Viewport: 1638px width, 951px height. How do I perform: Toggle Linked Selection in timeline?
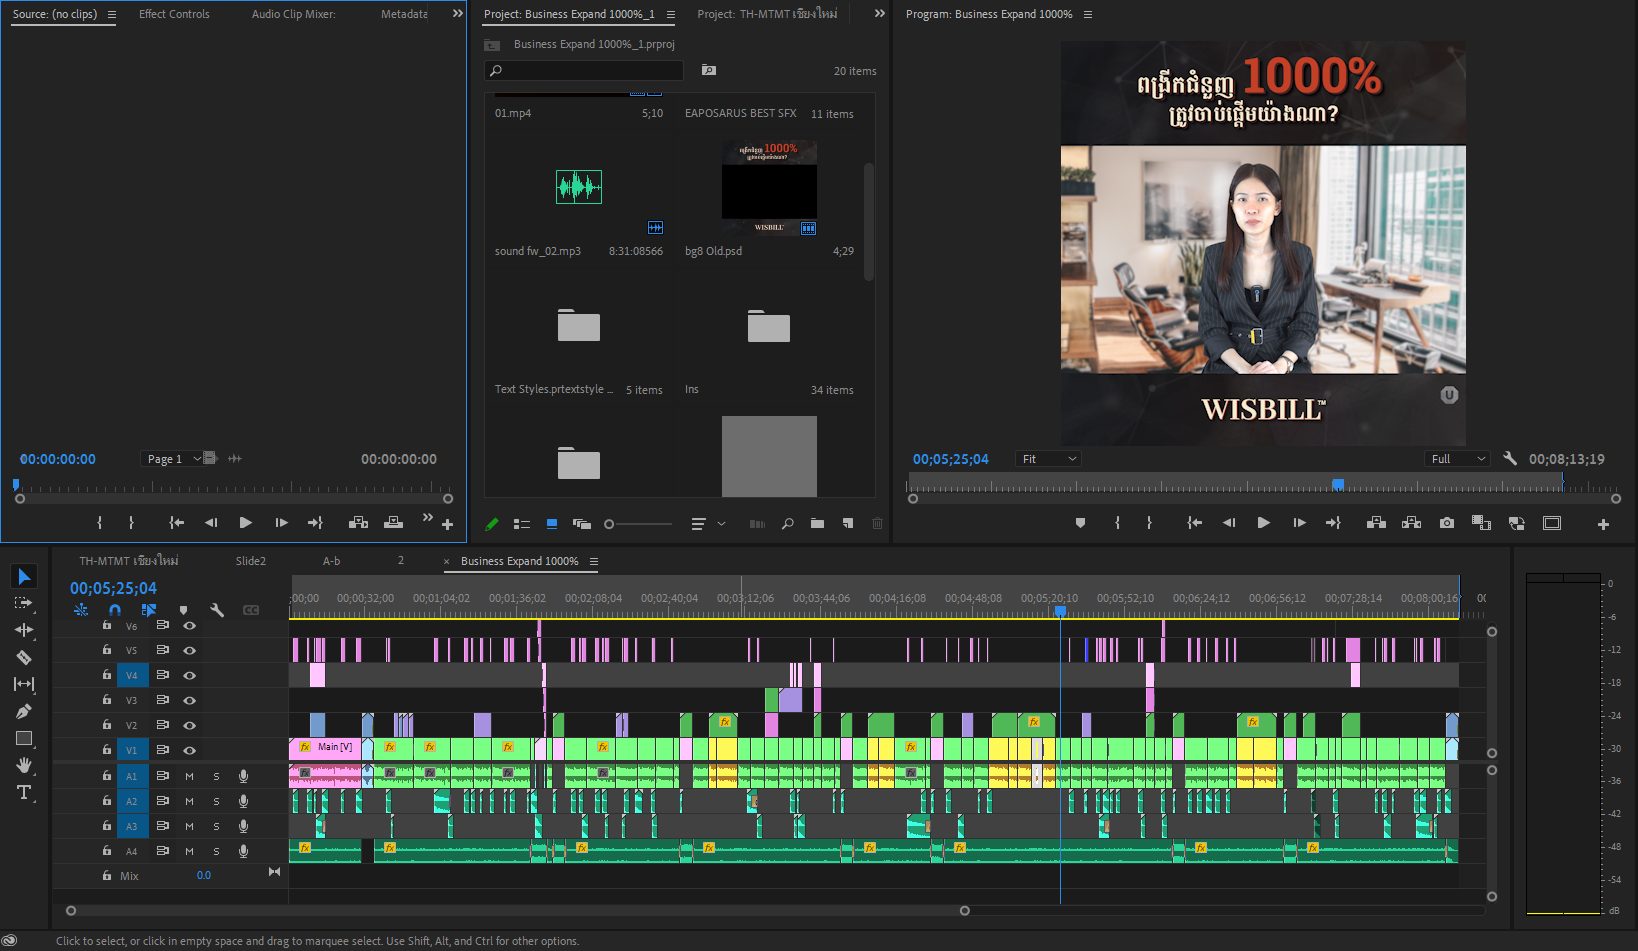point(149,610)
